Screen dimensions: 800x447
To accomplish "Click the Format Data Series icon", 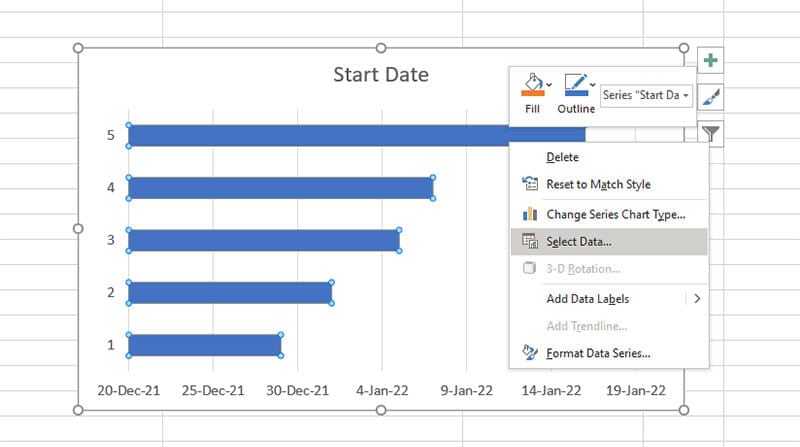I will tap(530, 352).
